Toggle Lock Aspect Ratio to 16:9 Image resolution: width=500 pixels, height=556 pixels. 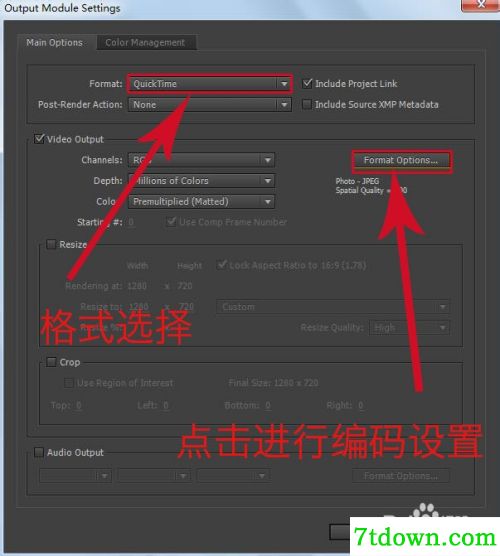(222, 265)
